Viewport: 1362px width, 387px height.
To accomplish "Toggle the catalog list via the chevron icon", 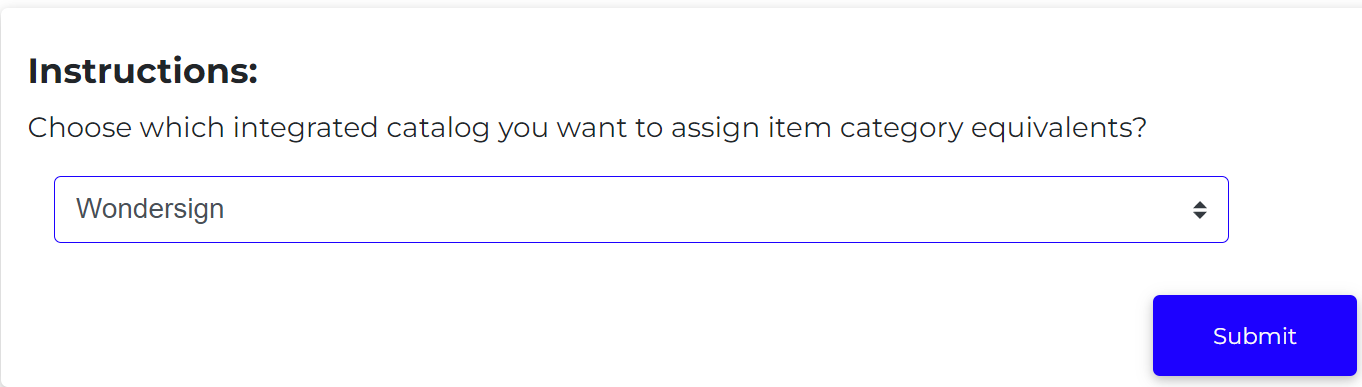I will point(1199,210).
